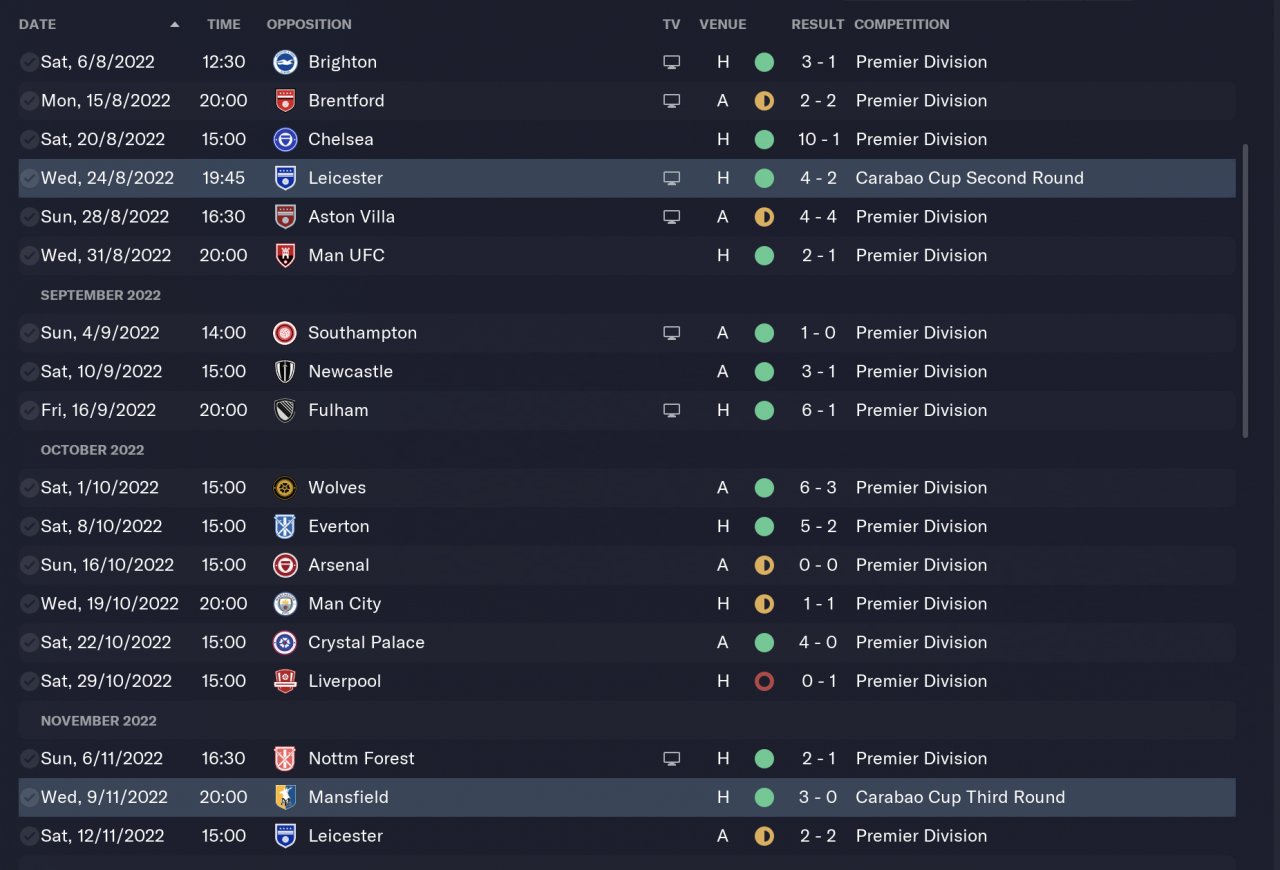This screenshot has height=870, width=1280.
Task: Click TV icon on Brentford fixture
Action: pos(672,101)
